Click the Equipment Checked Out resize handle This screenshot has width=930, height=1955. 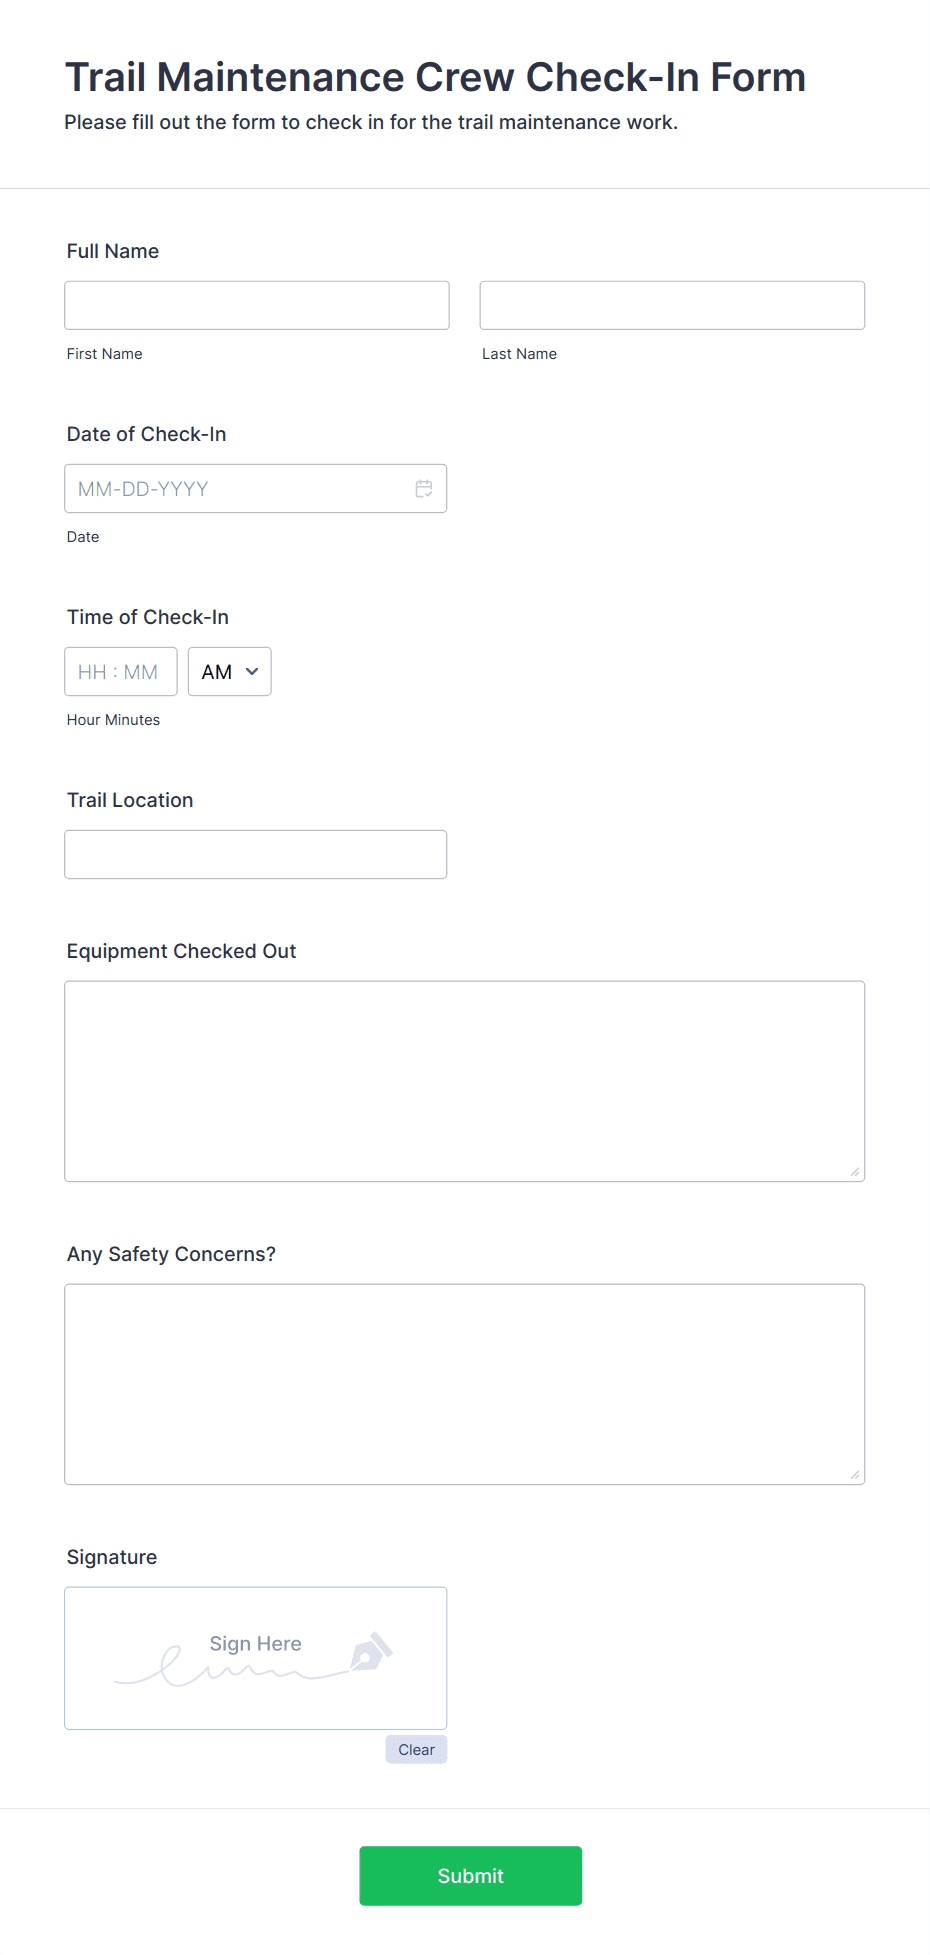pyautogui.click(x=855, y=1172)
